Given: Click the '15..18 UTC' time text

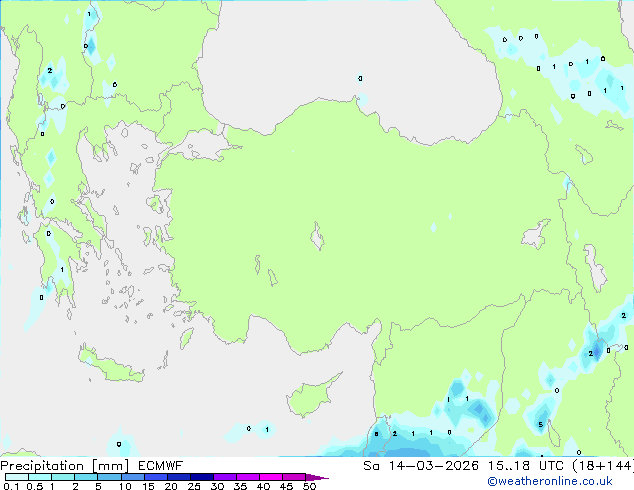Looking at the screenshot, I should tap(526, 466).
